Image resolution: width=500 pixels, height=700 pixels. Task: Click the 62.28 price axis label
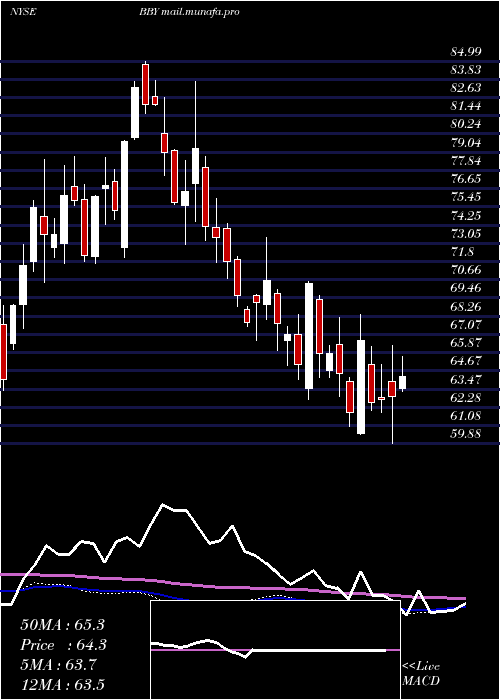(x=466, y=398)
